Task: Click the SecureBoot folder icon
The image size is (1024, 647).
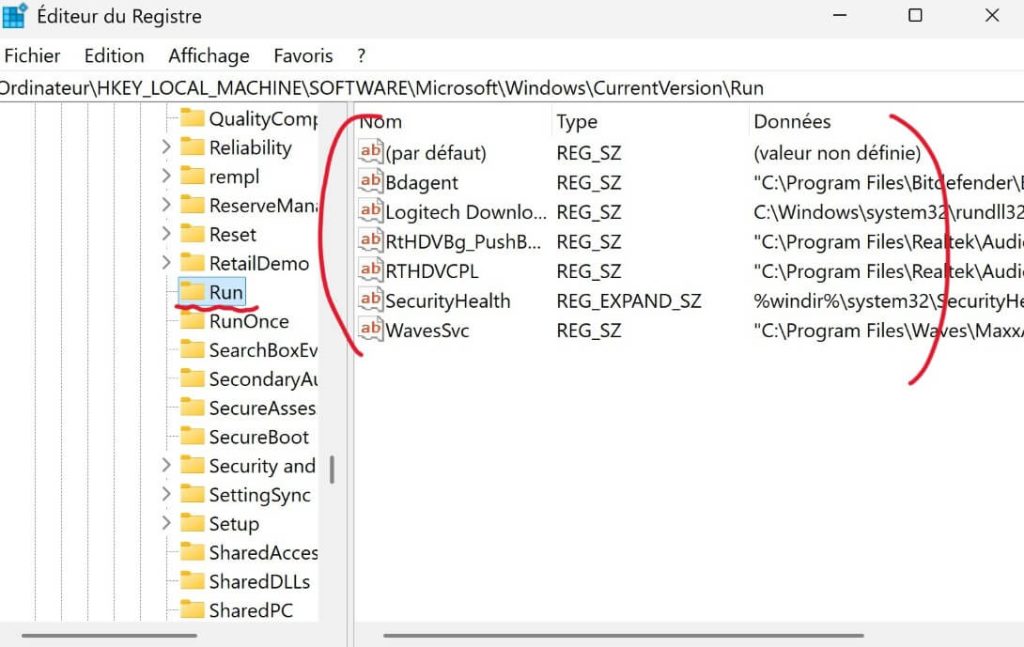Action: (192, 437)
